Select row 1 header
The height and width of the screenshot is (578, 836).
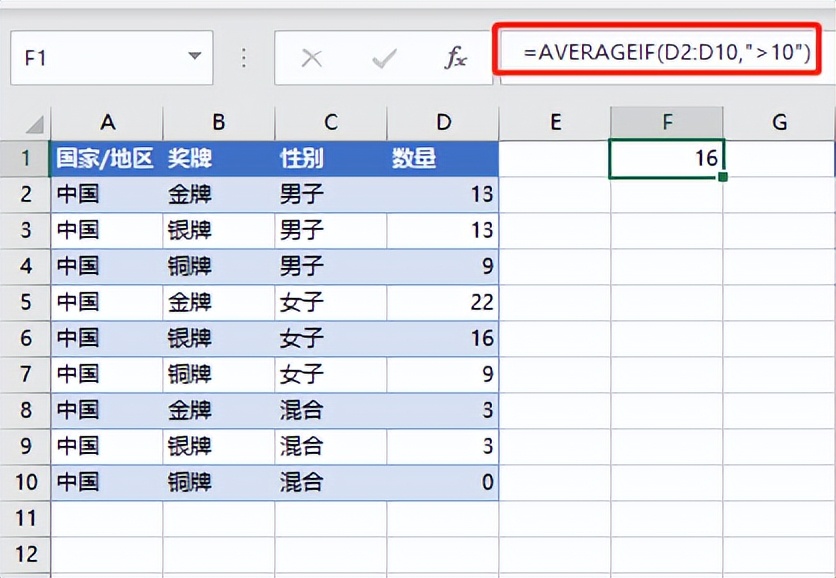[x=26, y=158]
